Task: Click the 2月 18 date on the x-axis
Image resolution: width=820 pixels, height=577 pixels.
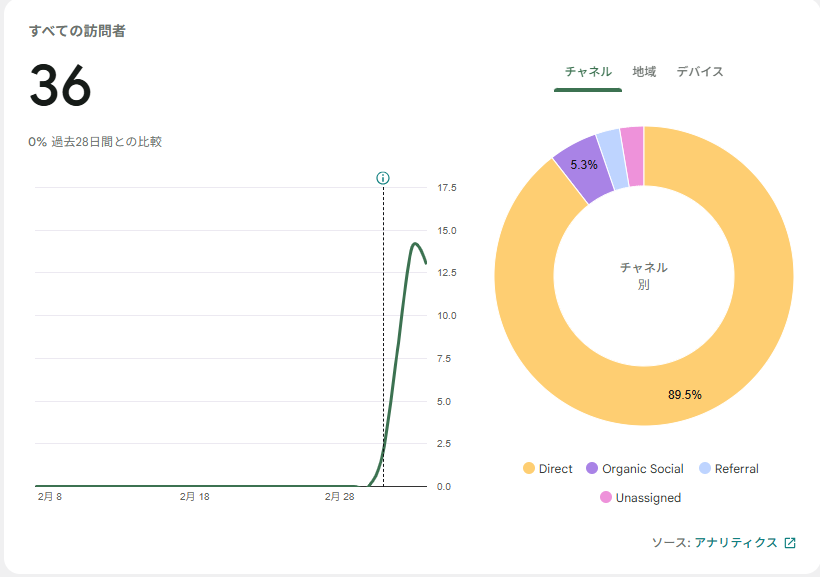Action: pos(195,497)
